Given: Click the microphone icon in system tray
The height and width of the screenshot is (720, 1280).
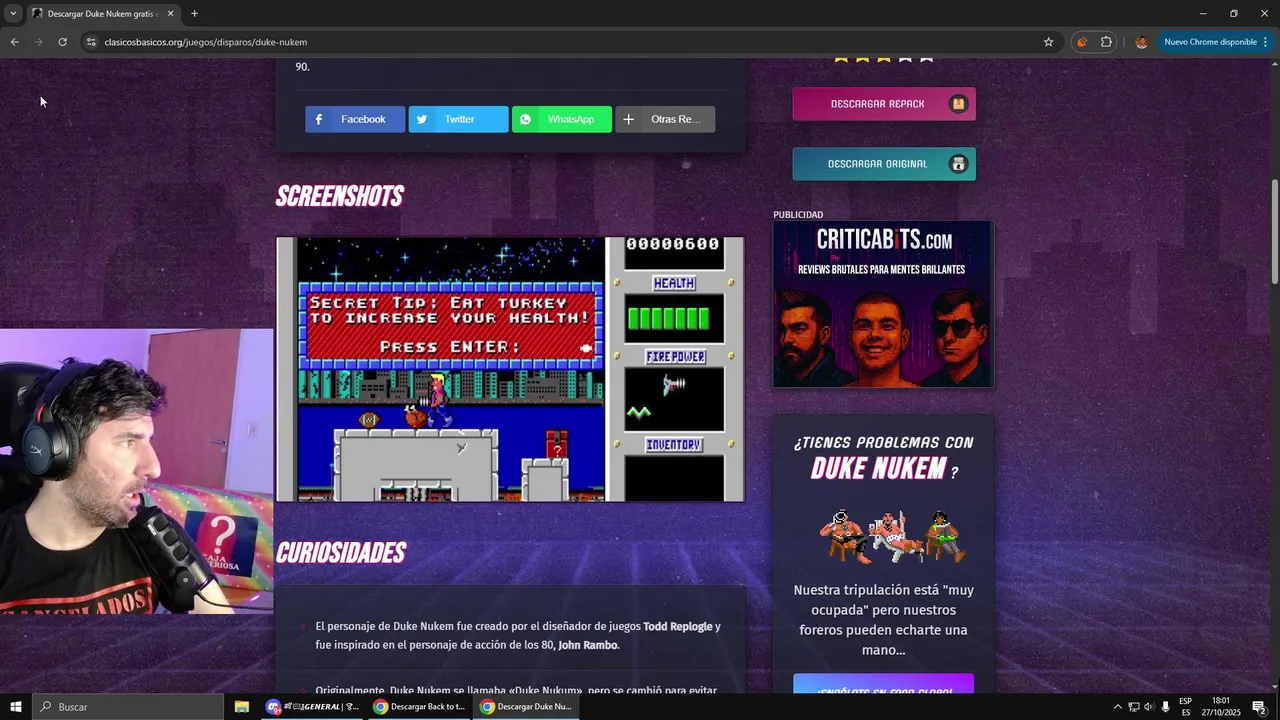Looking at the screenshot, I should [x=1166, y=707].
